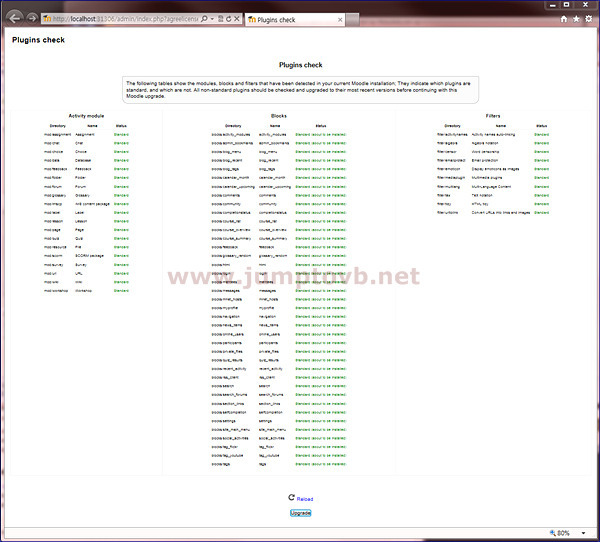Click 'calendar_upcoming' block name

tap(275, 187)
